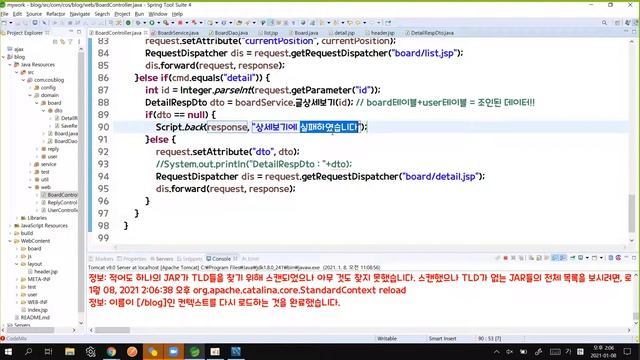Click line 94 in the code editor

[x=320, y=177]
